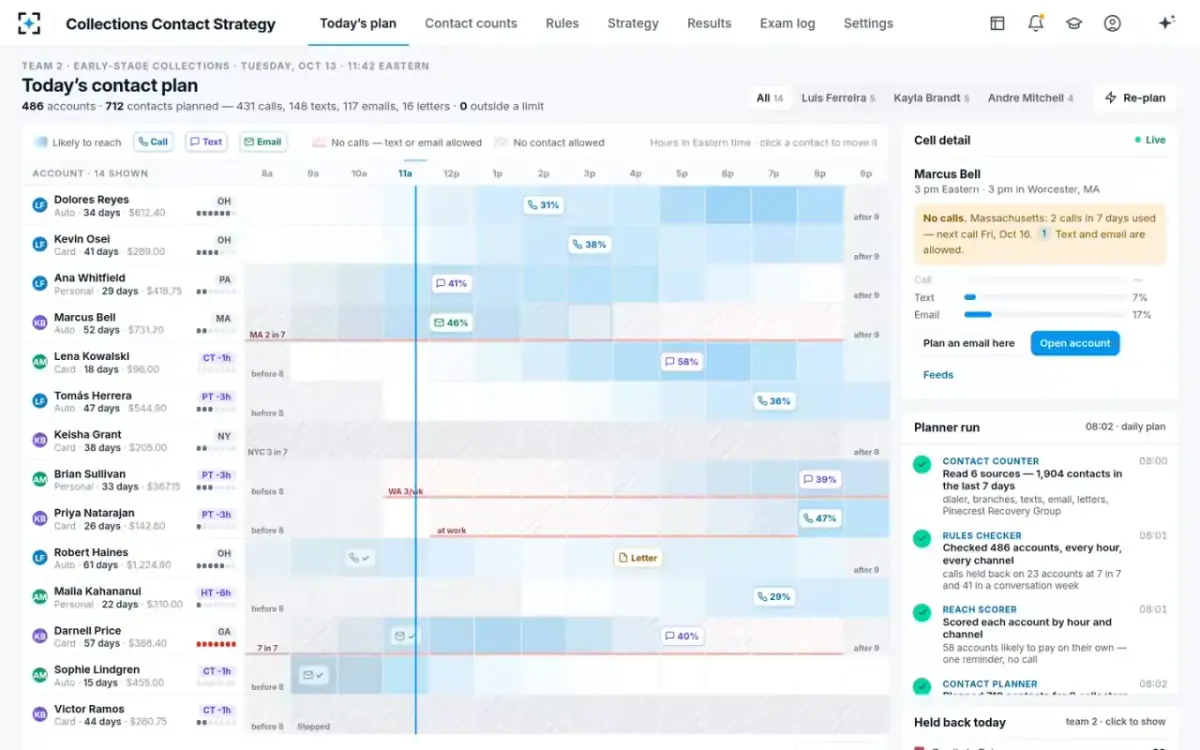
Task: Open the graduation cap training icon
Action: 1074,23
